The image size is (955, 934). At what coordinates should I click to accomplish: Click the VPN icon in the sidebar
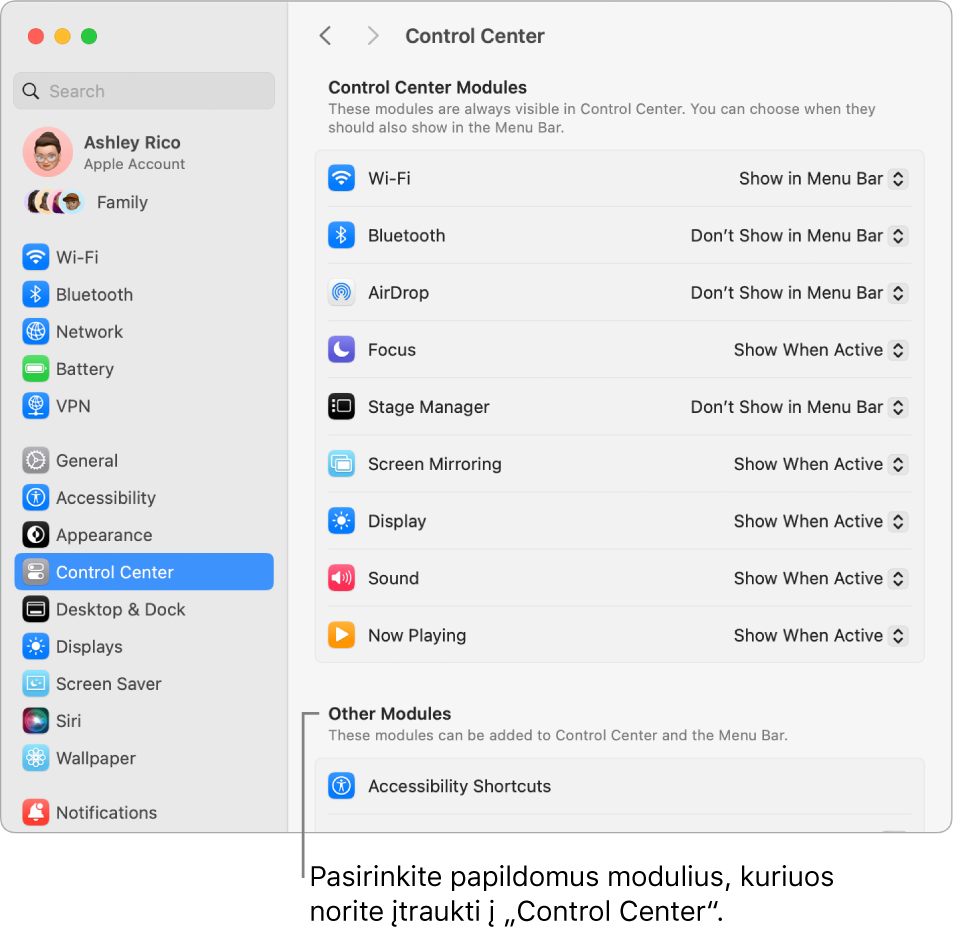tap(35, 406)
